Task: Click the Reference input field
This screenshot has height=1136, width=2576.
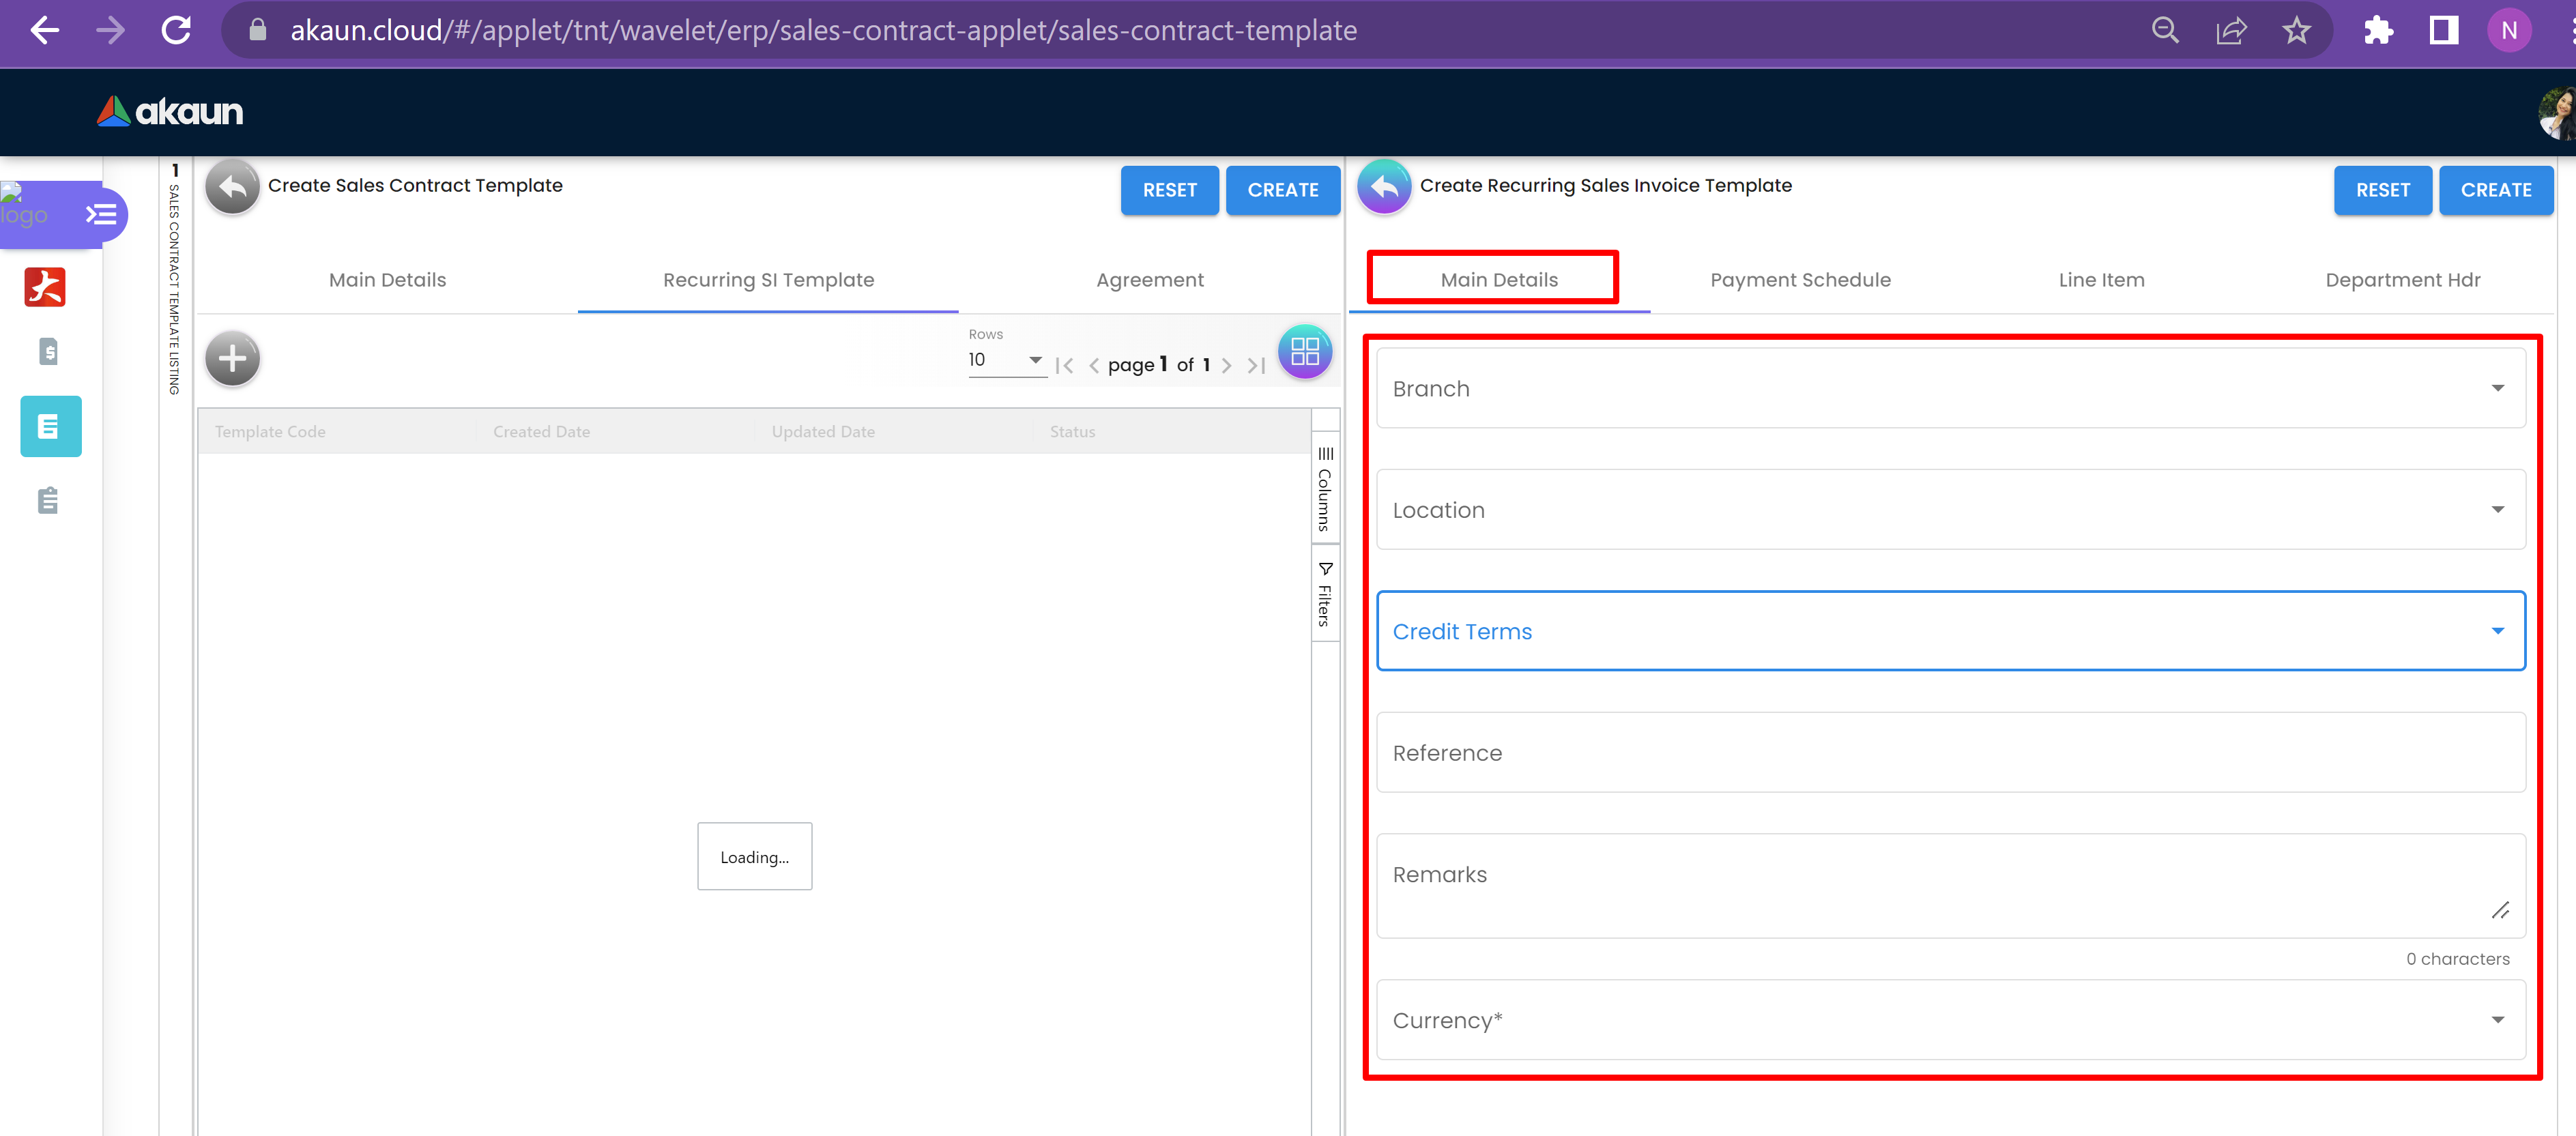Action: (x=1950, y=753)
